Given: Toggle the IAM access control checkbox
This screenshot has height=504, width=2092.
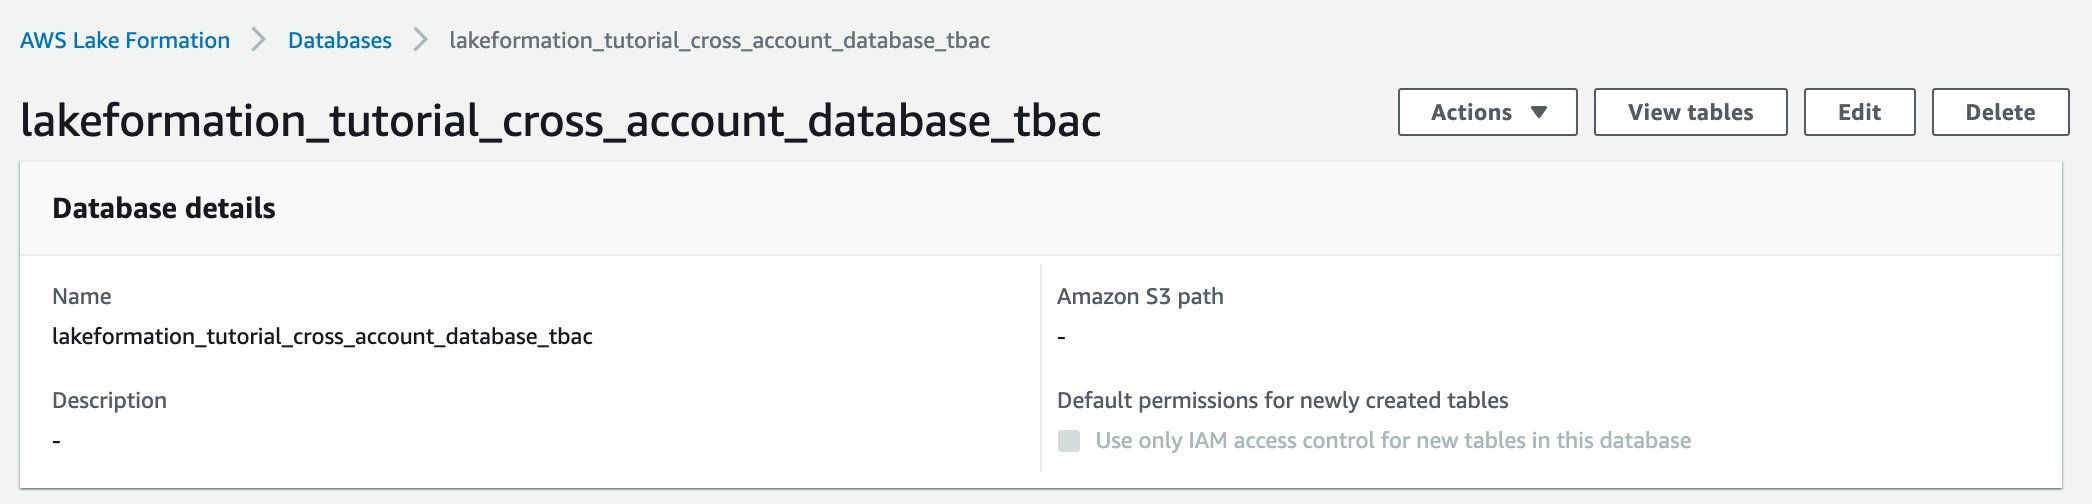Looking at the screenshot, I should pos(1069,441).
